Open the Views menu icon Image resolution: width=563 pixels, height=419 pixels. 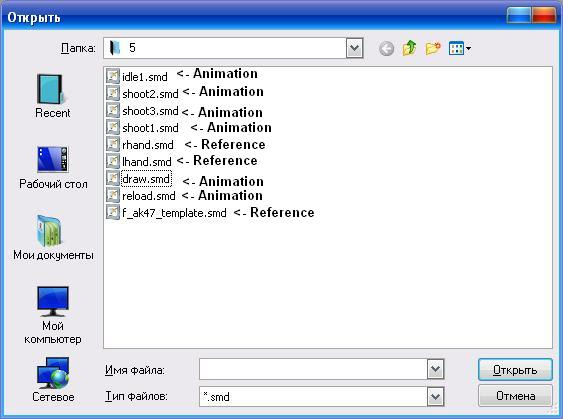(x=460, y=48)
